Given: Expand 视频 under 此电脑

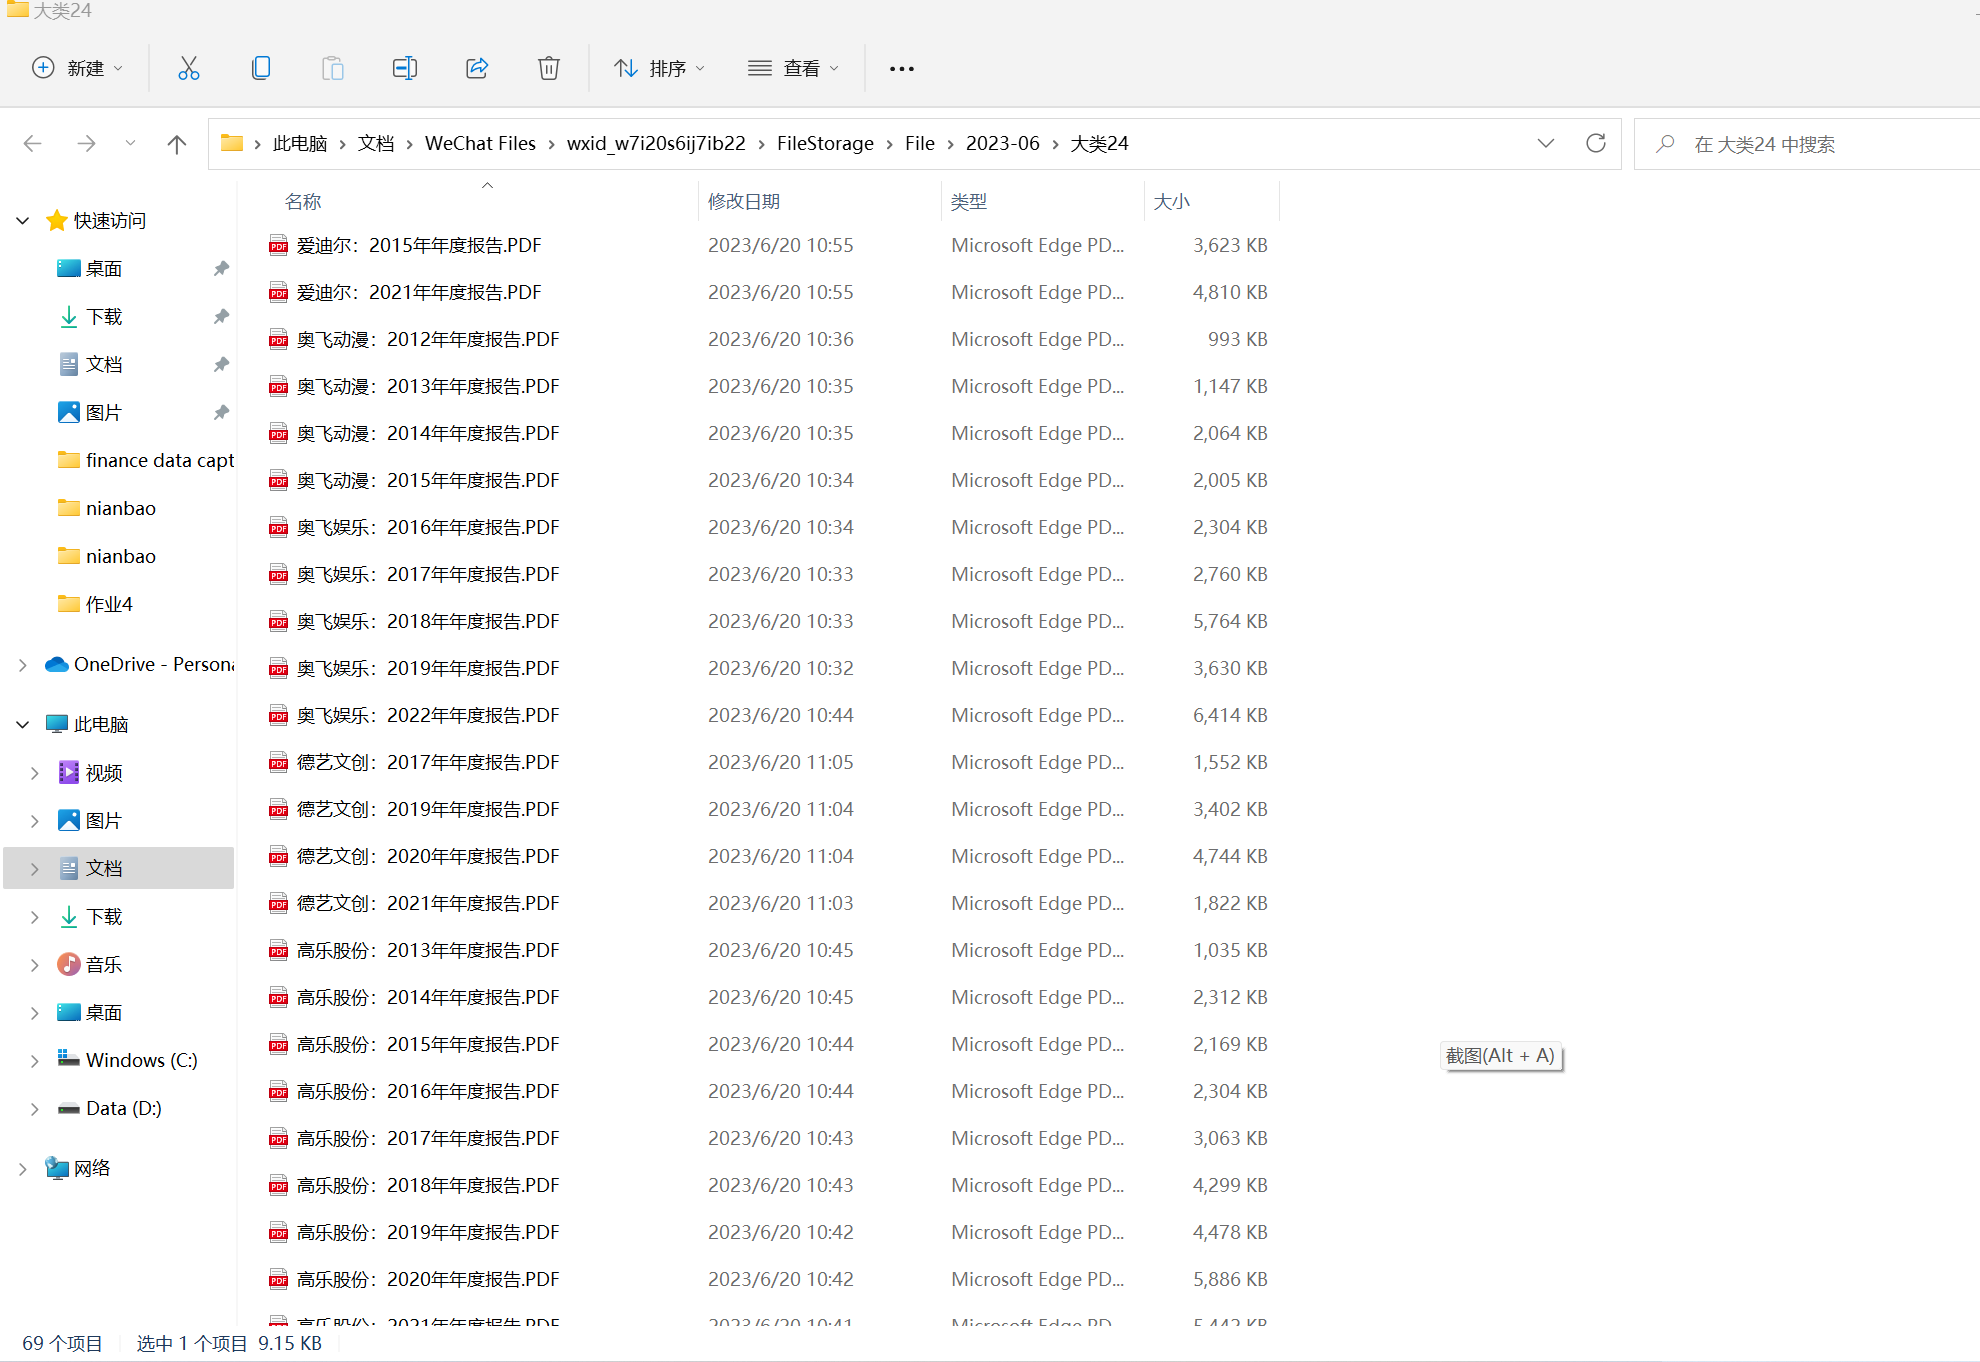Looking at the screenshot, I should click(x=35, y=773).
